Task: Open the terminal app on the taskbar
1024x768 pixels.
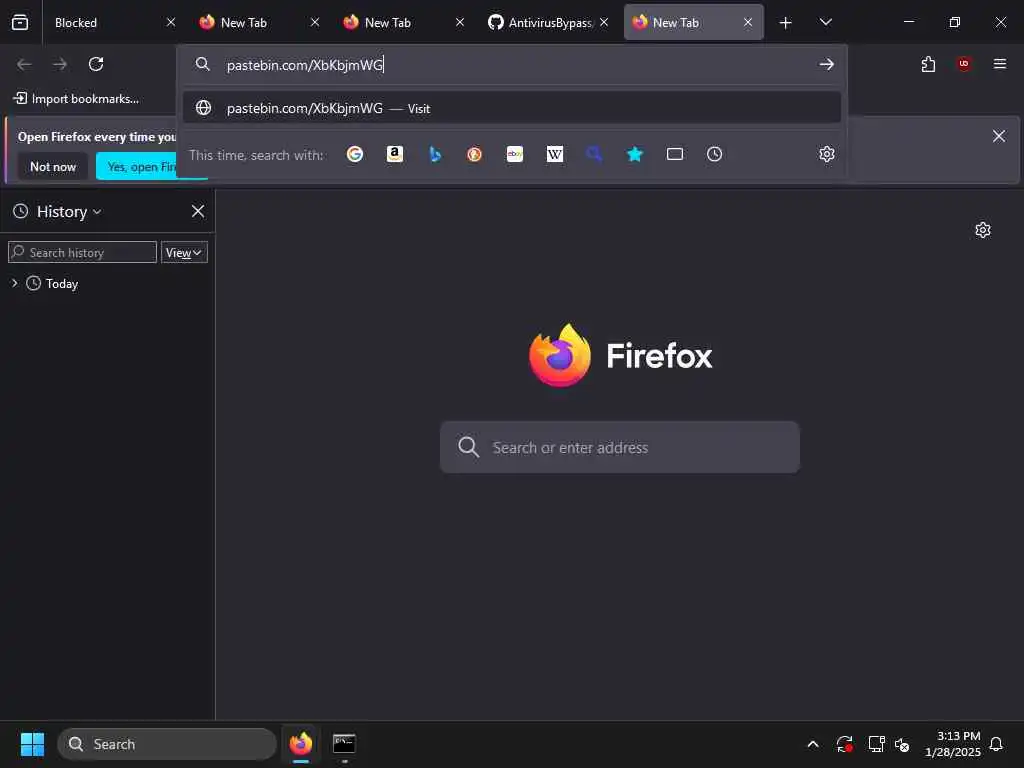Action: click(344, 744)
